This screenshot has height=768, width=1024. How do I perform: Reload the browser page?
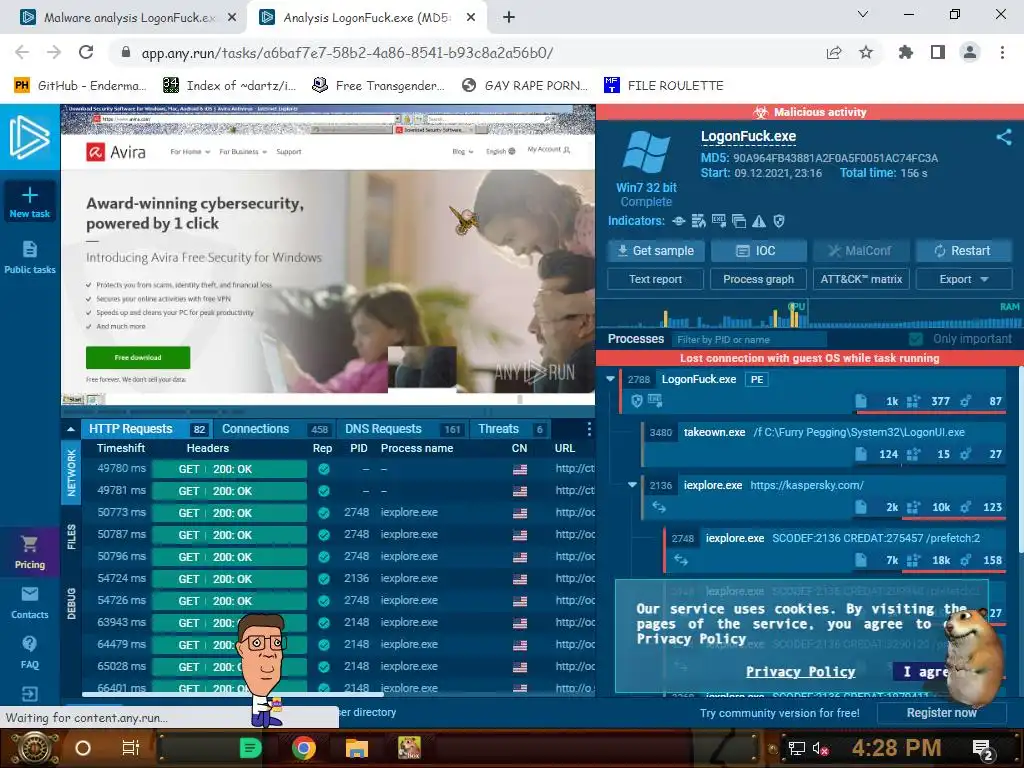(x=86, y=52)
